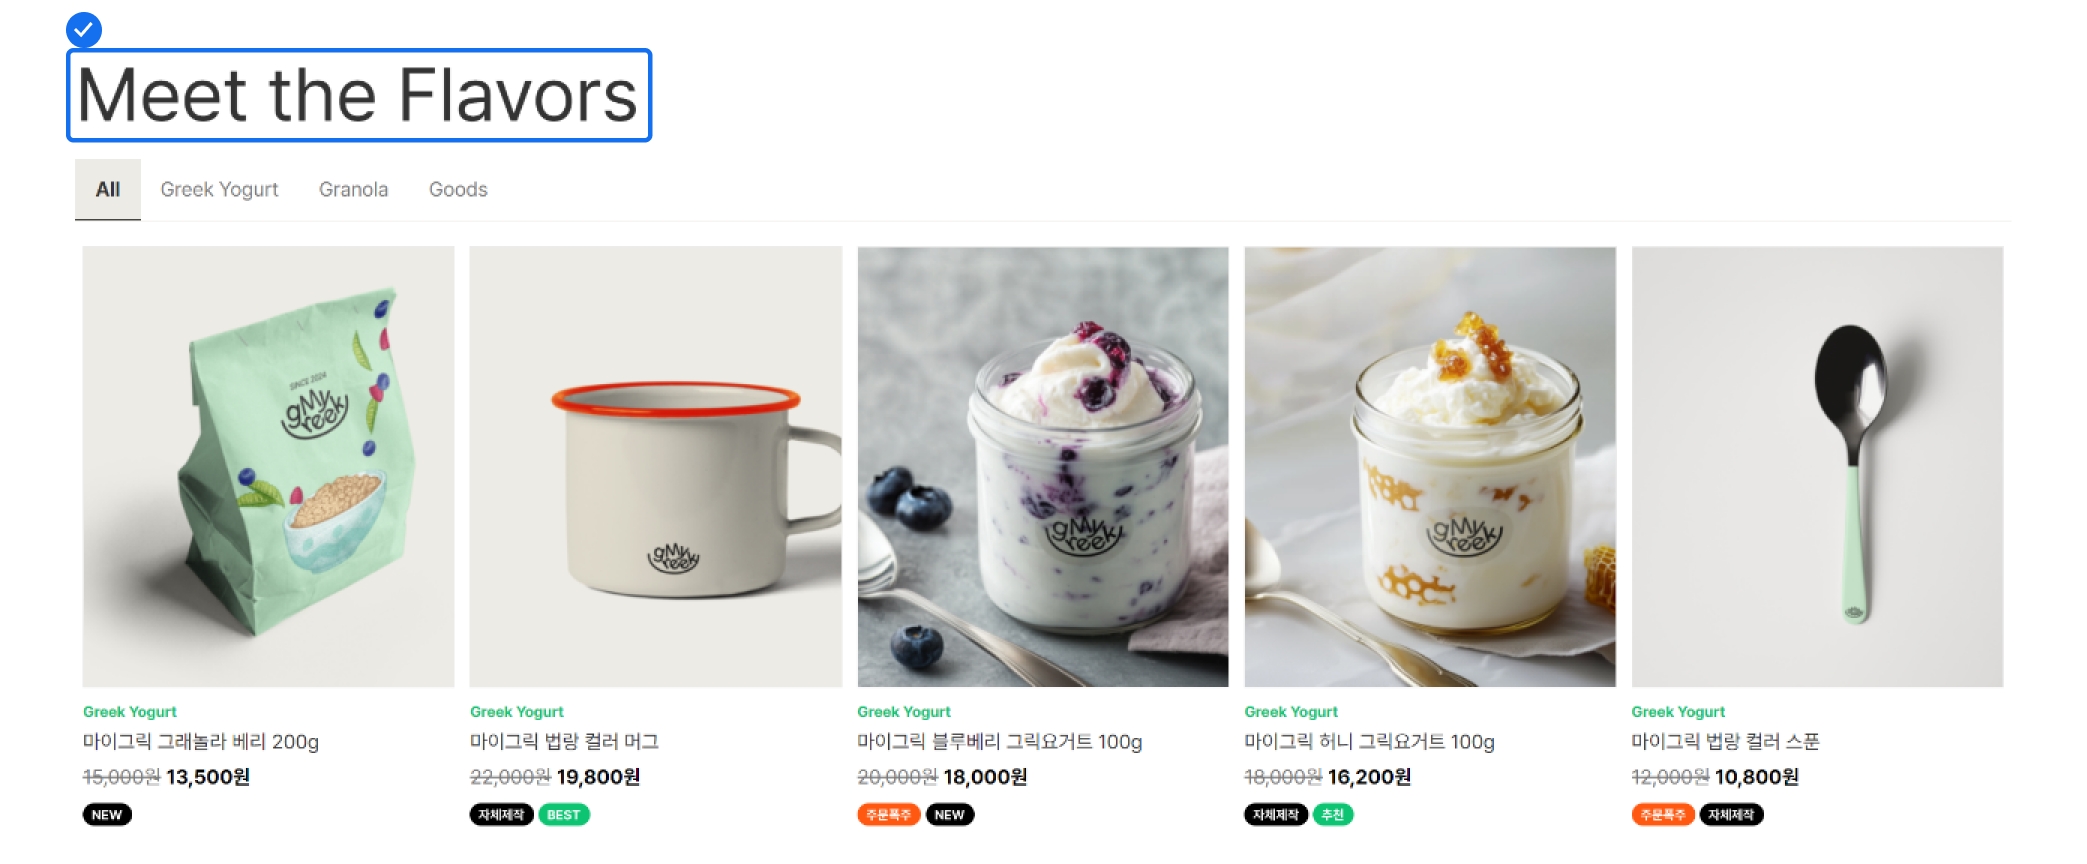The image size is (2087, 864).
Task: Open the Goods tab
Action: click(458, 190)
